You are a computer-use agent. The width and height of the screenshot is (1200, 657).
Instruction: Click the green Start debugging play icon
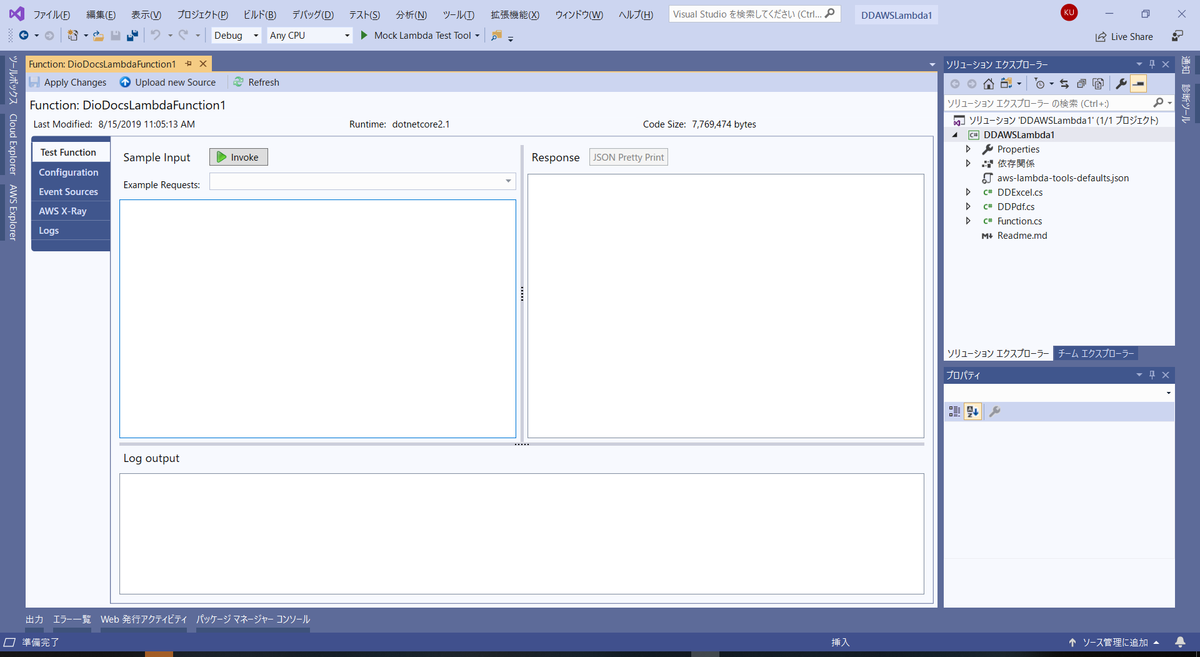click(364, 35)
